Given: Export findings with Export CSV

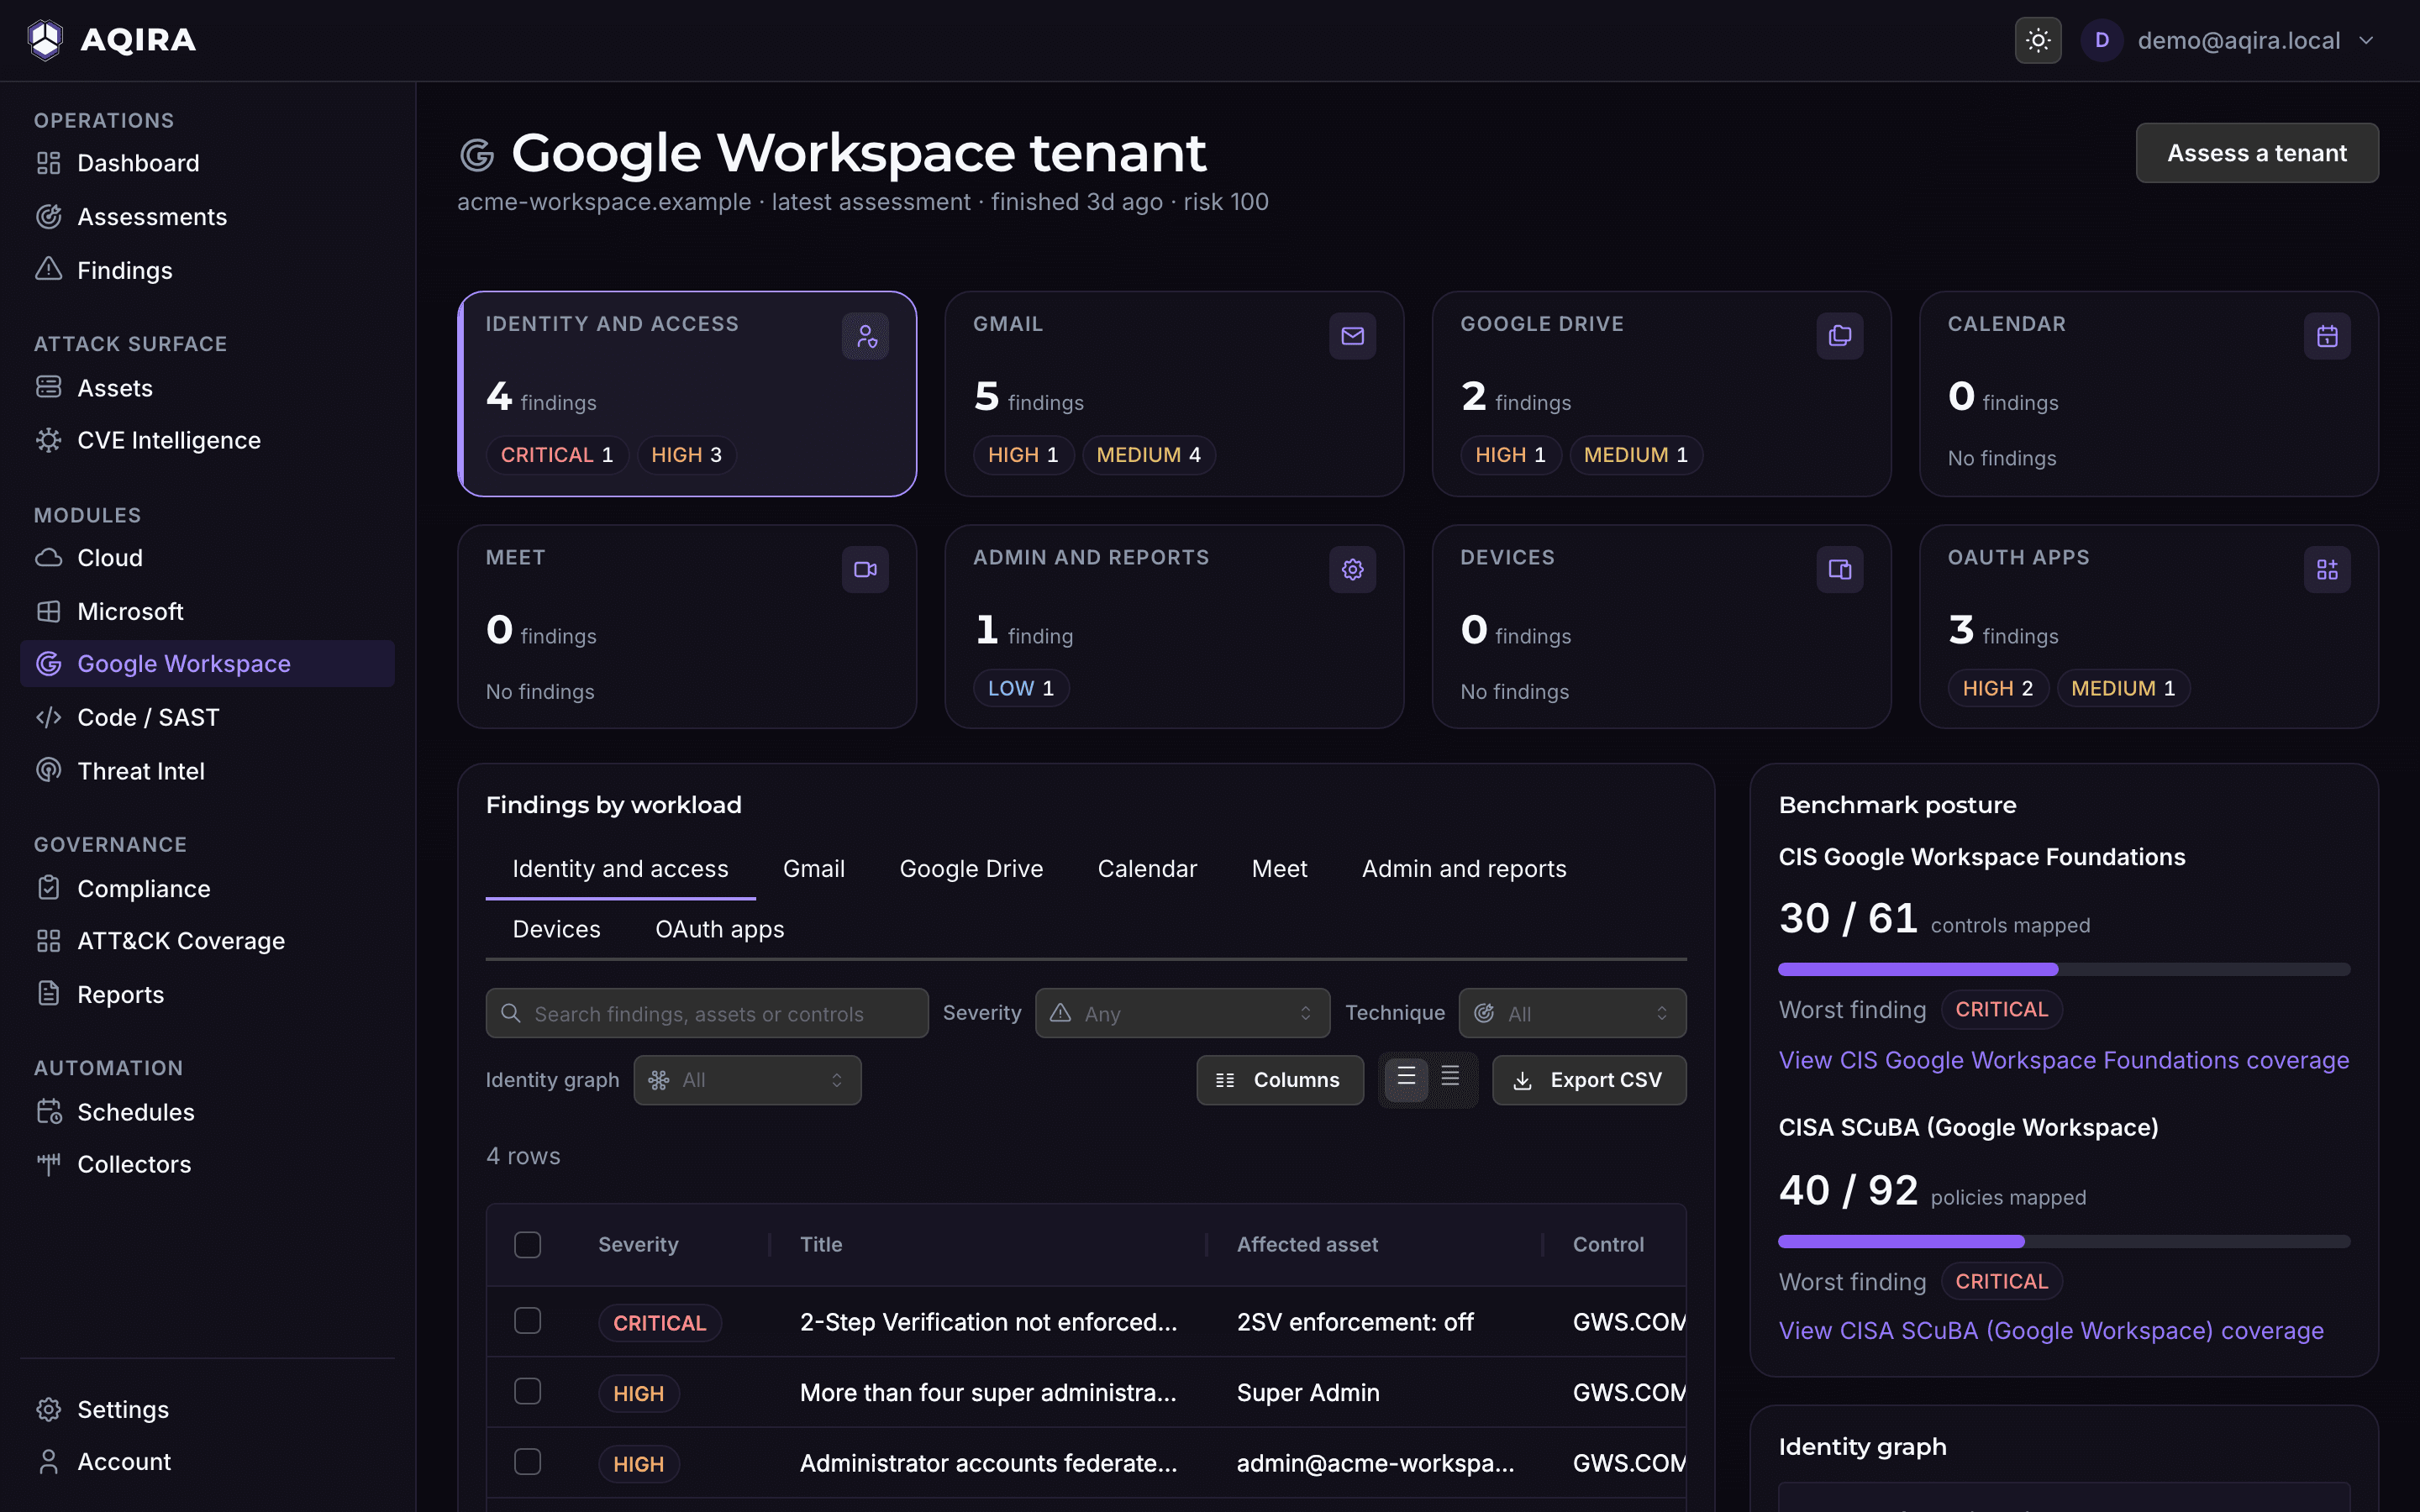Looking at the screenshot, I should click(1589, 1080).
